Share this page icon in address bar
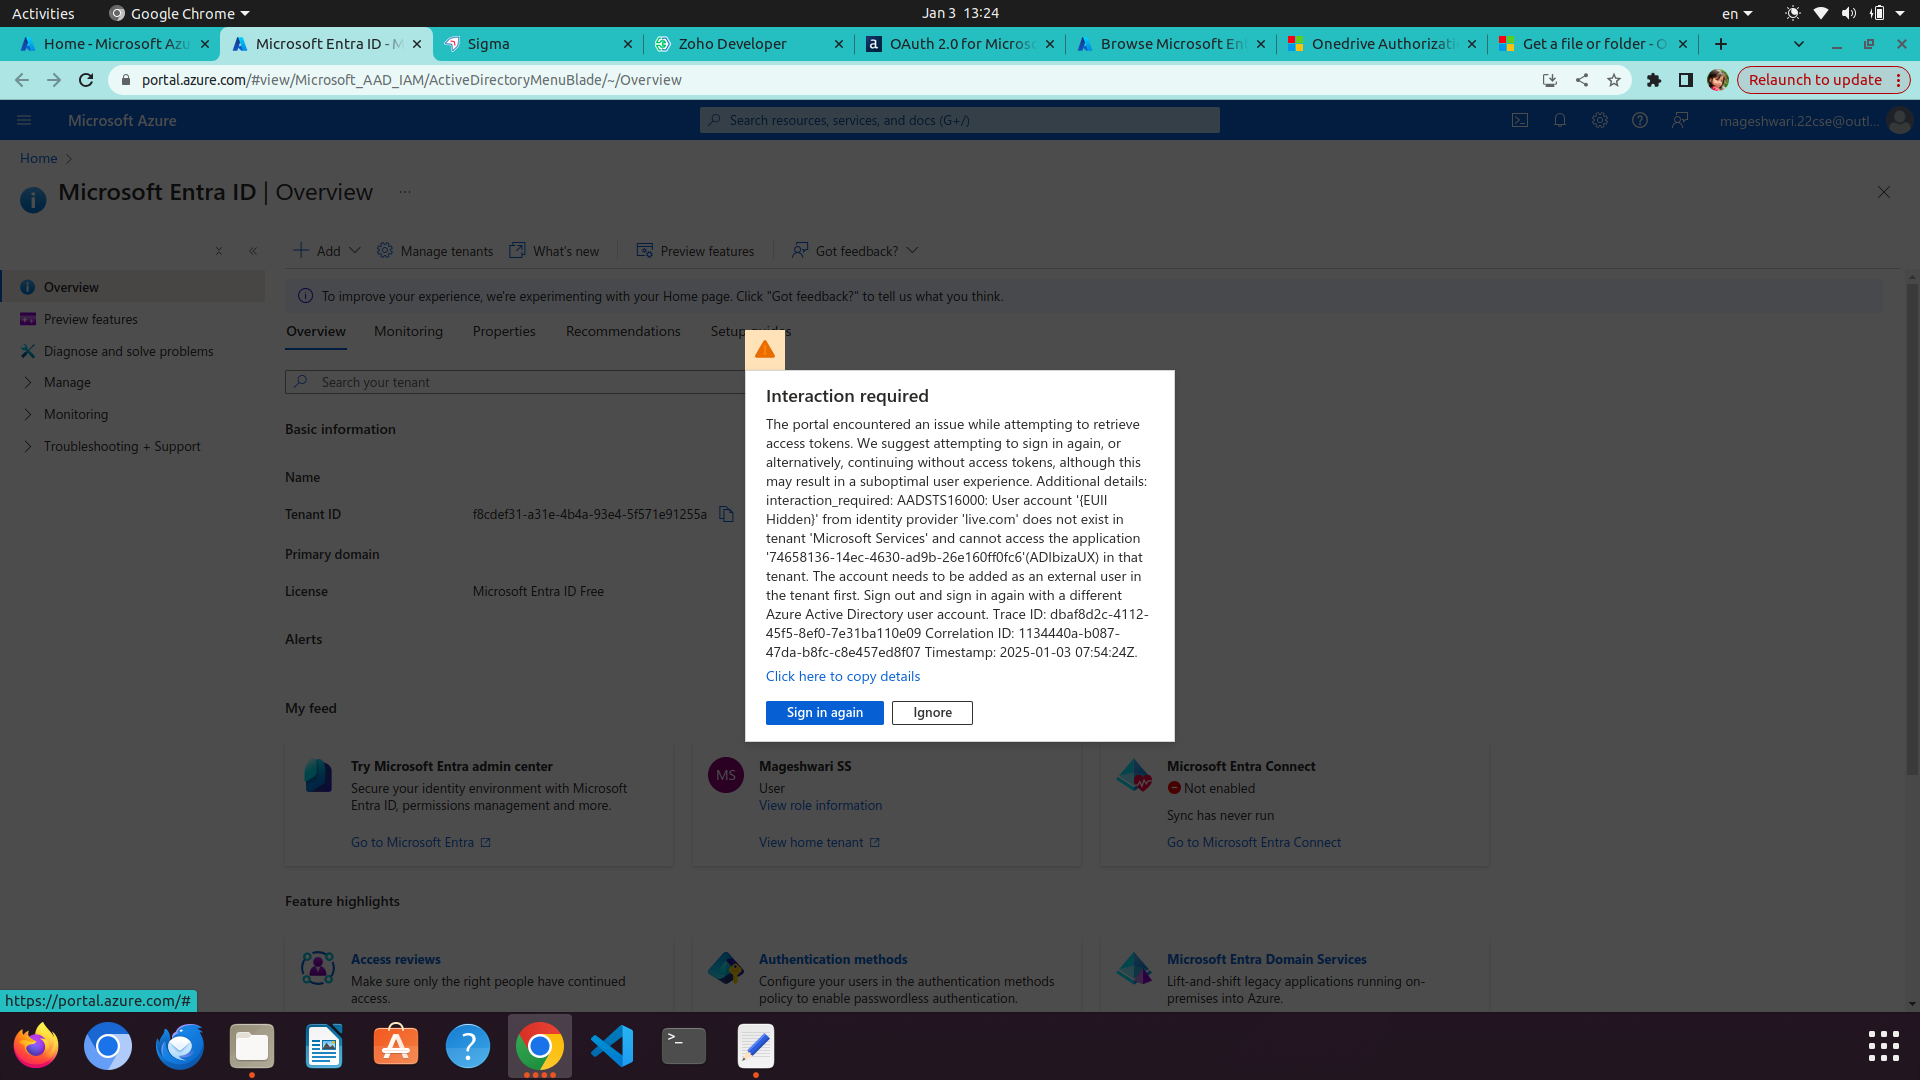This screenshot has width=1920, height=1080. point(1582,80)
